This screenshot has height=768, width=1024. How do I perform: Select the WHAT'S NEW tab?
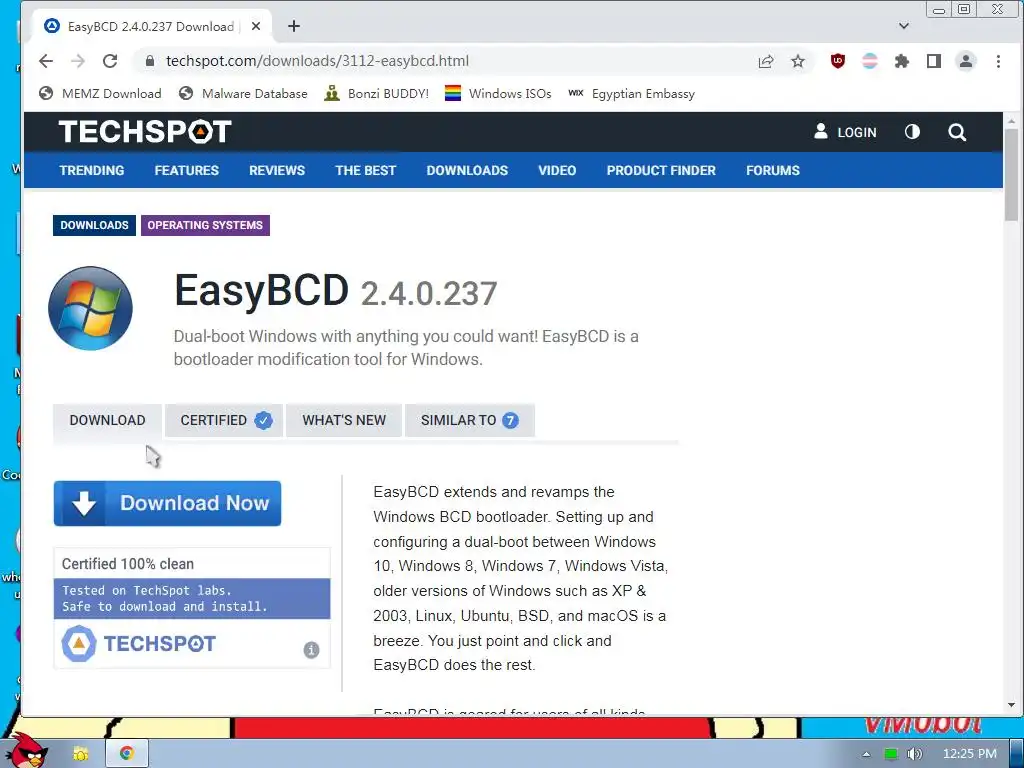click(344, 421)
